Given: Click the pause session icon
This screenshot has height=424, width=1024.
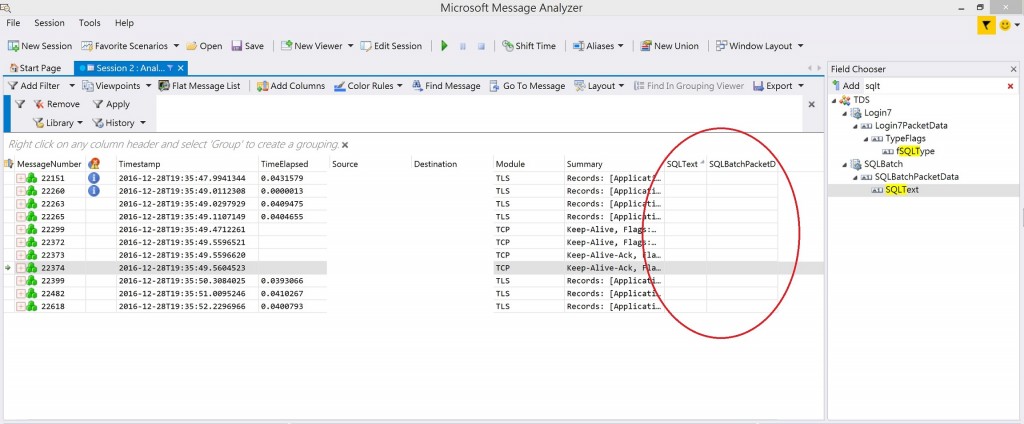Looking at the screenshot, I should (x=463, y=46).
